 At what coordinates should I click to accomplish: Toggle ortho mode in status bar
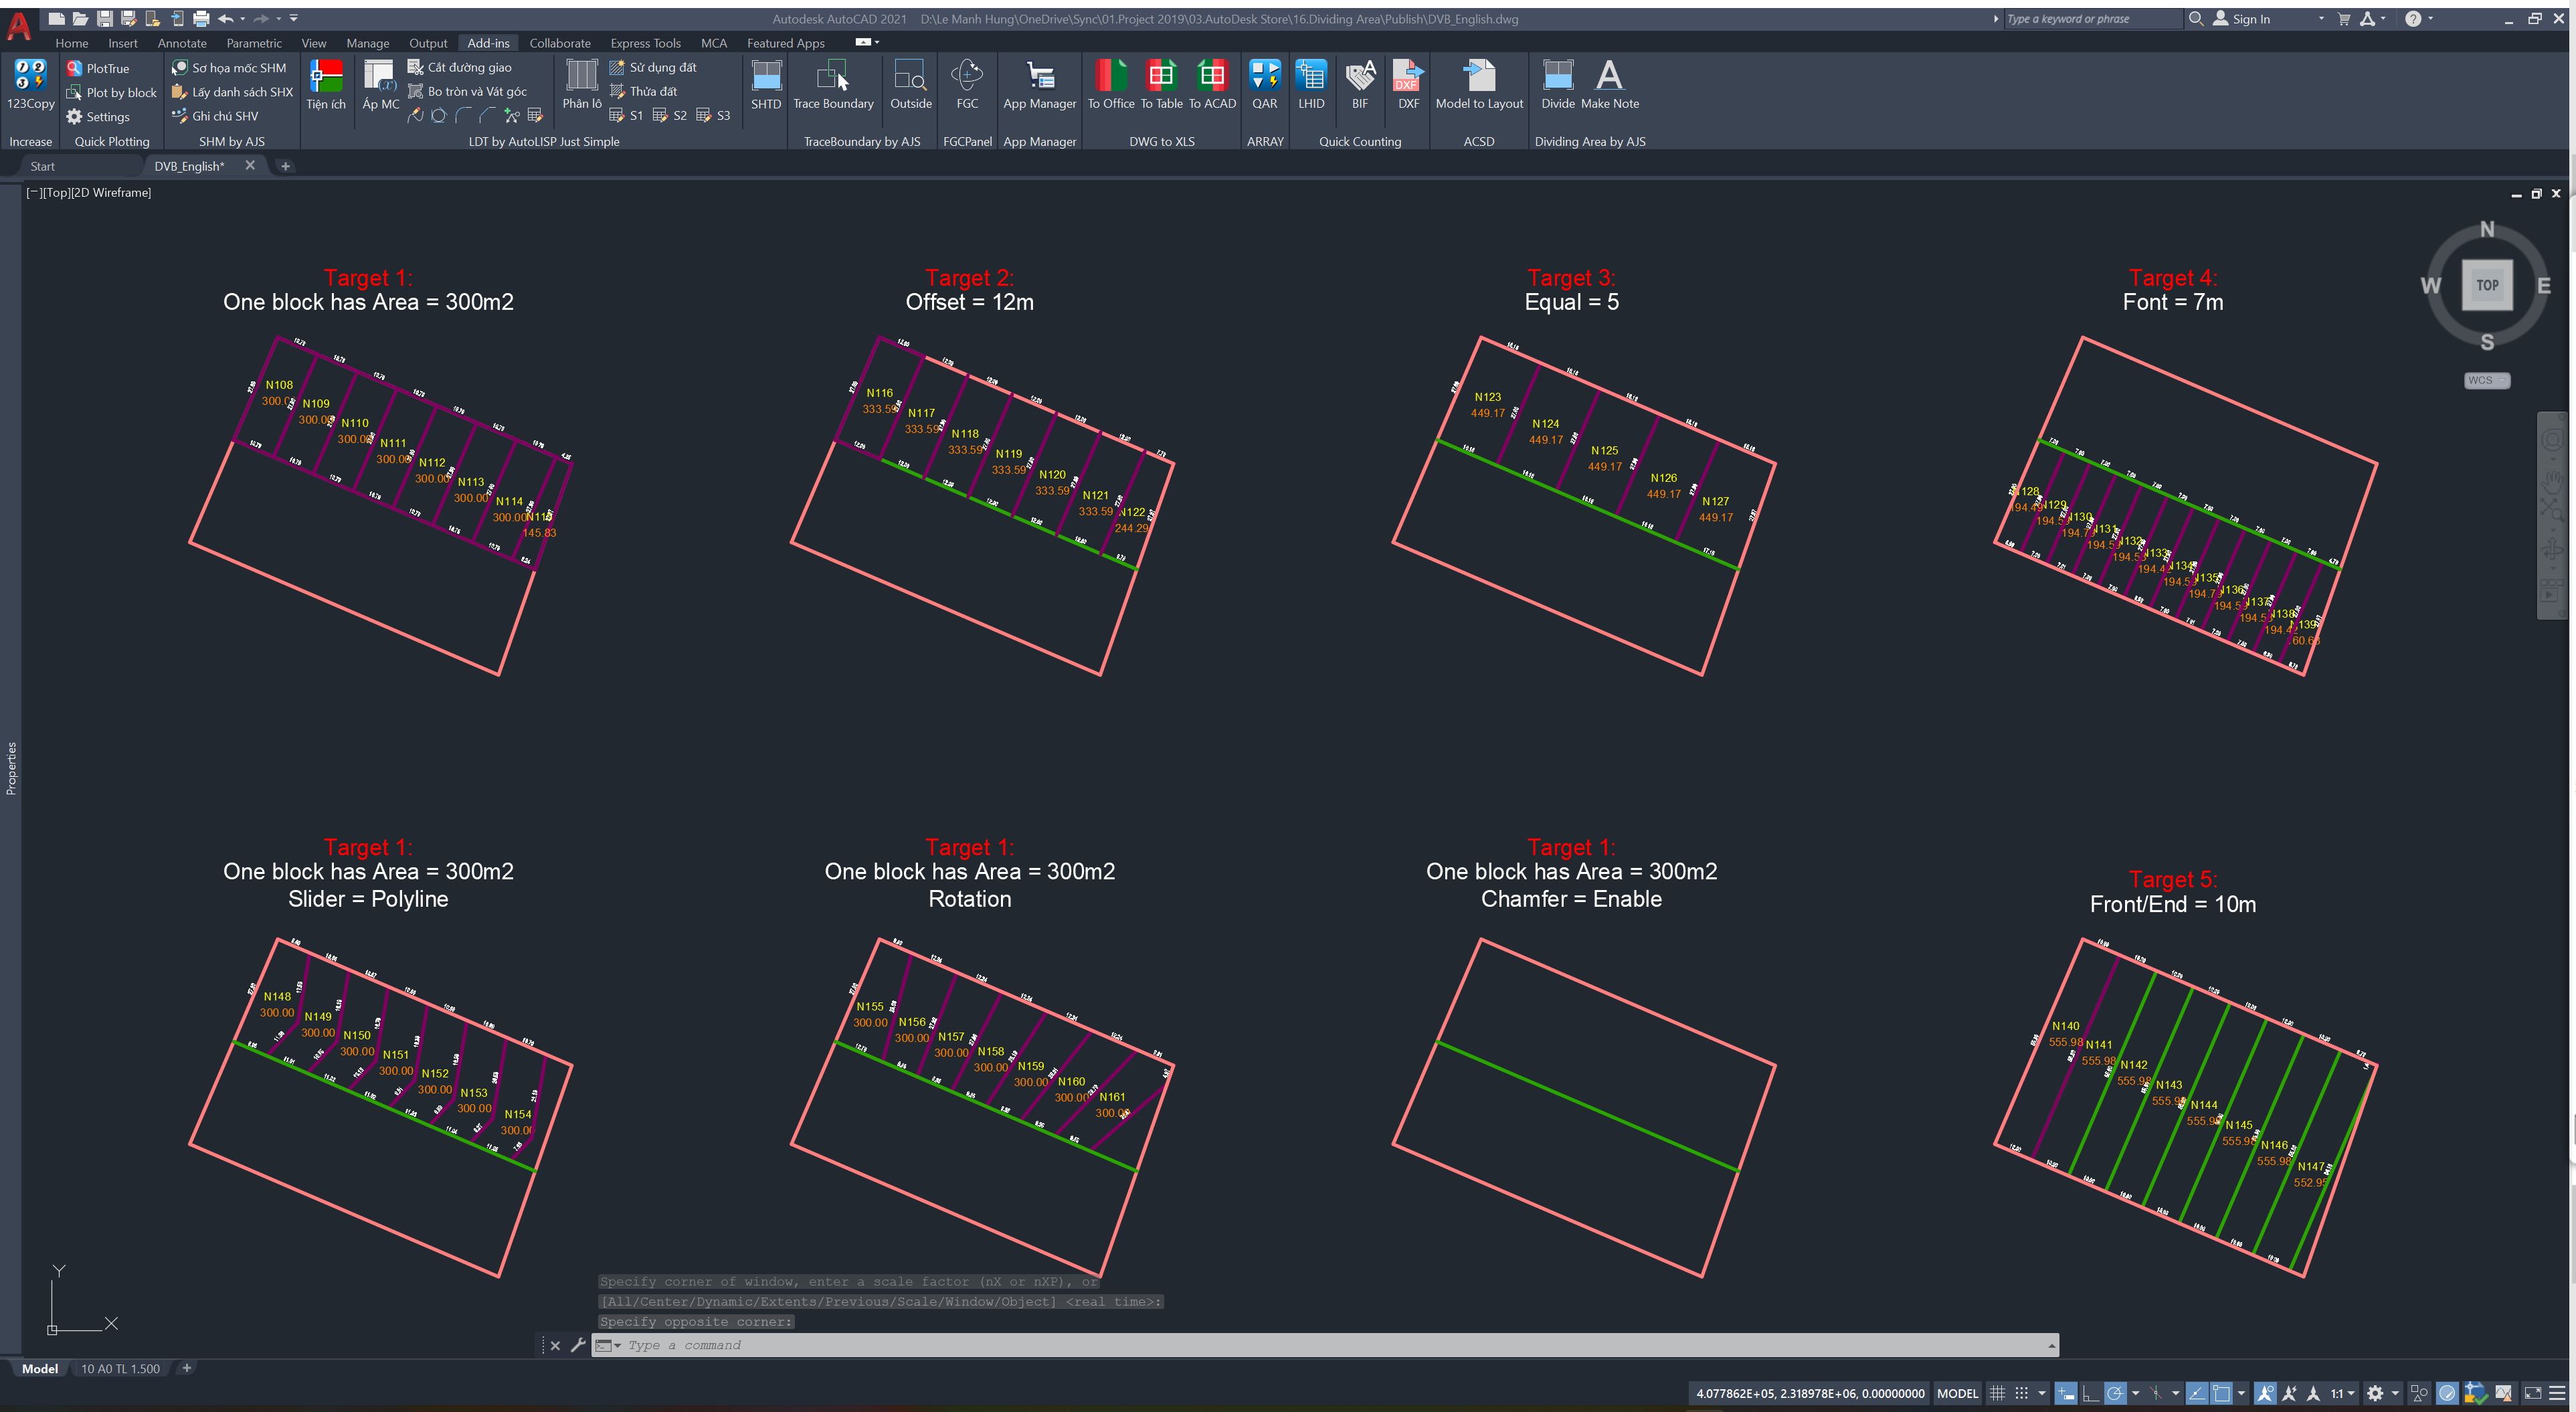pos(2091,1393)
